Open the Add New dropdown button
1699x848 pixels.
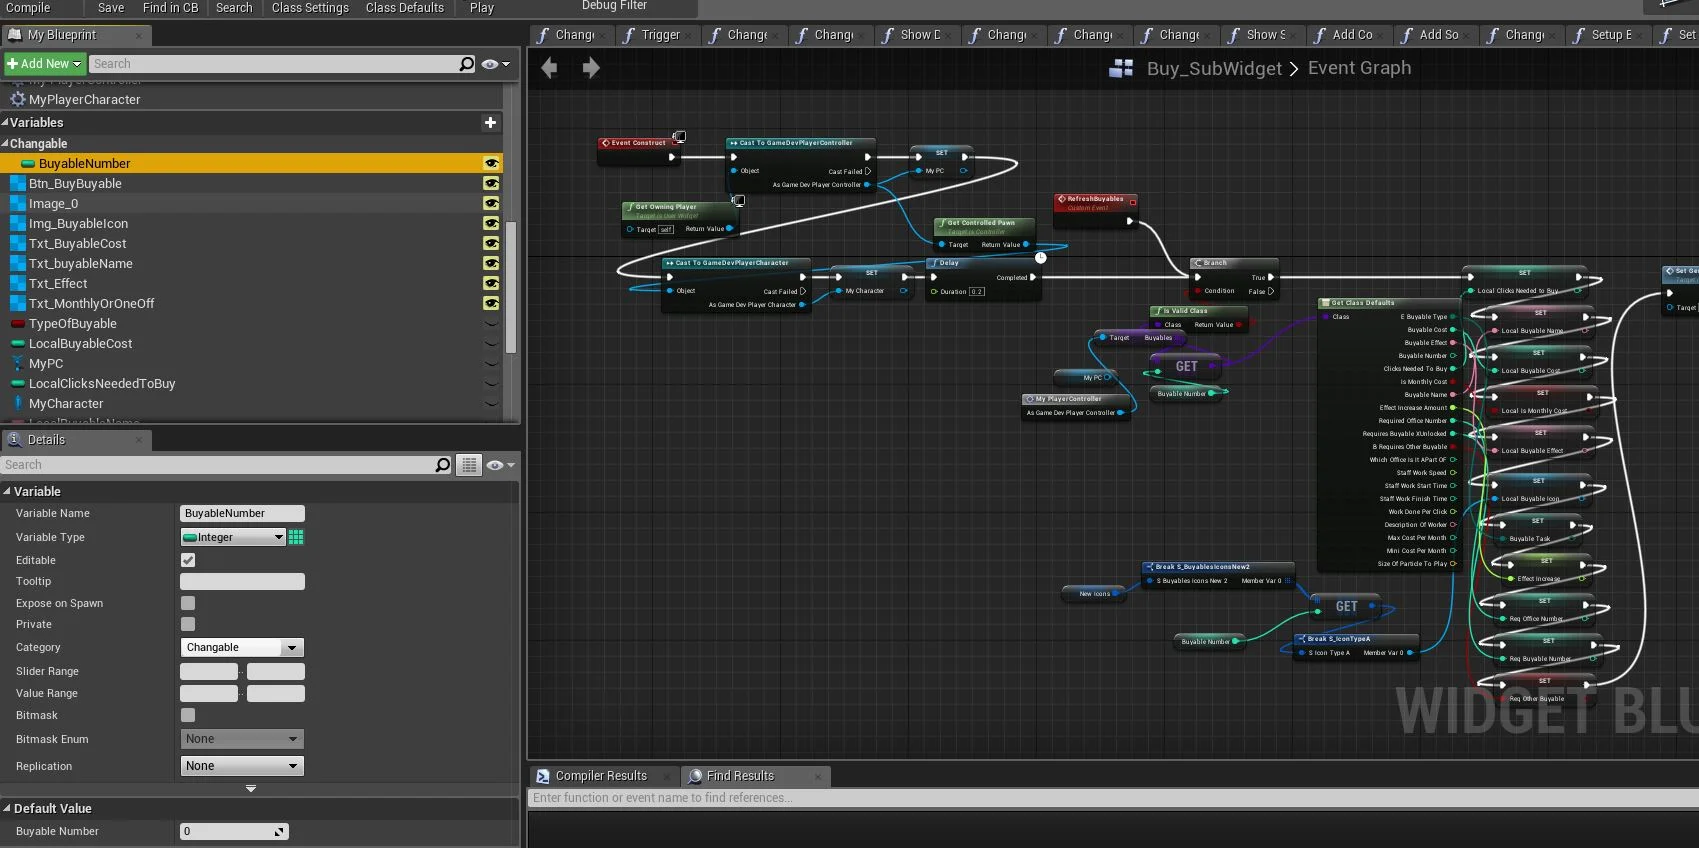click(x=44, y=63)
